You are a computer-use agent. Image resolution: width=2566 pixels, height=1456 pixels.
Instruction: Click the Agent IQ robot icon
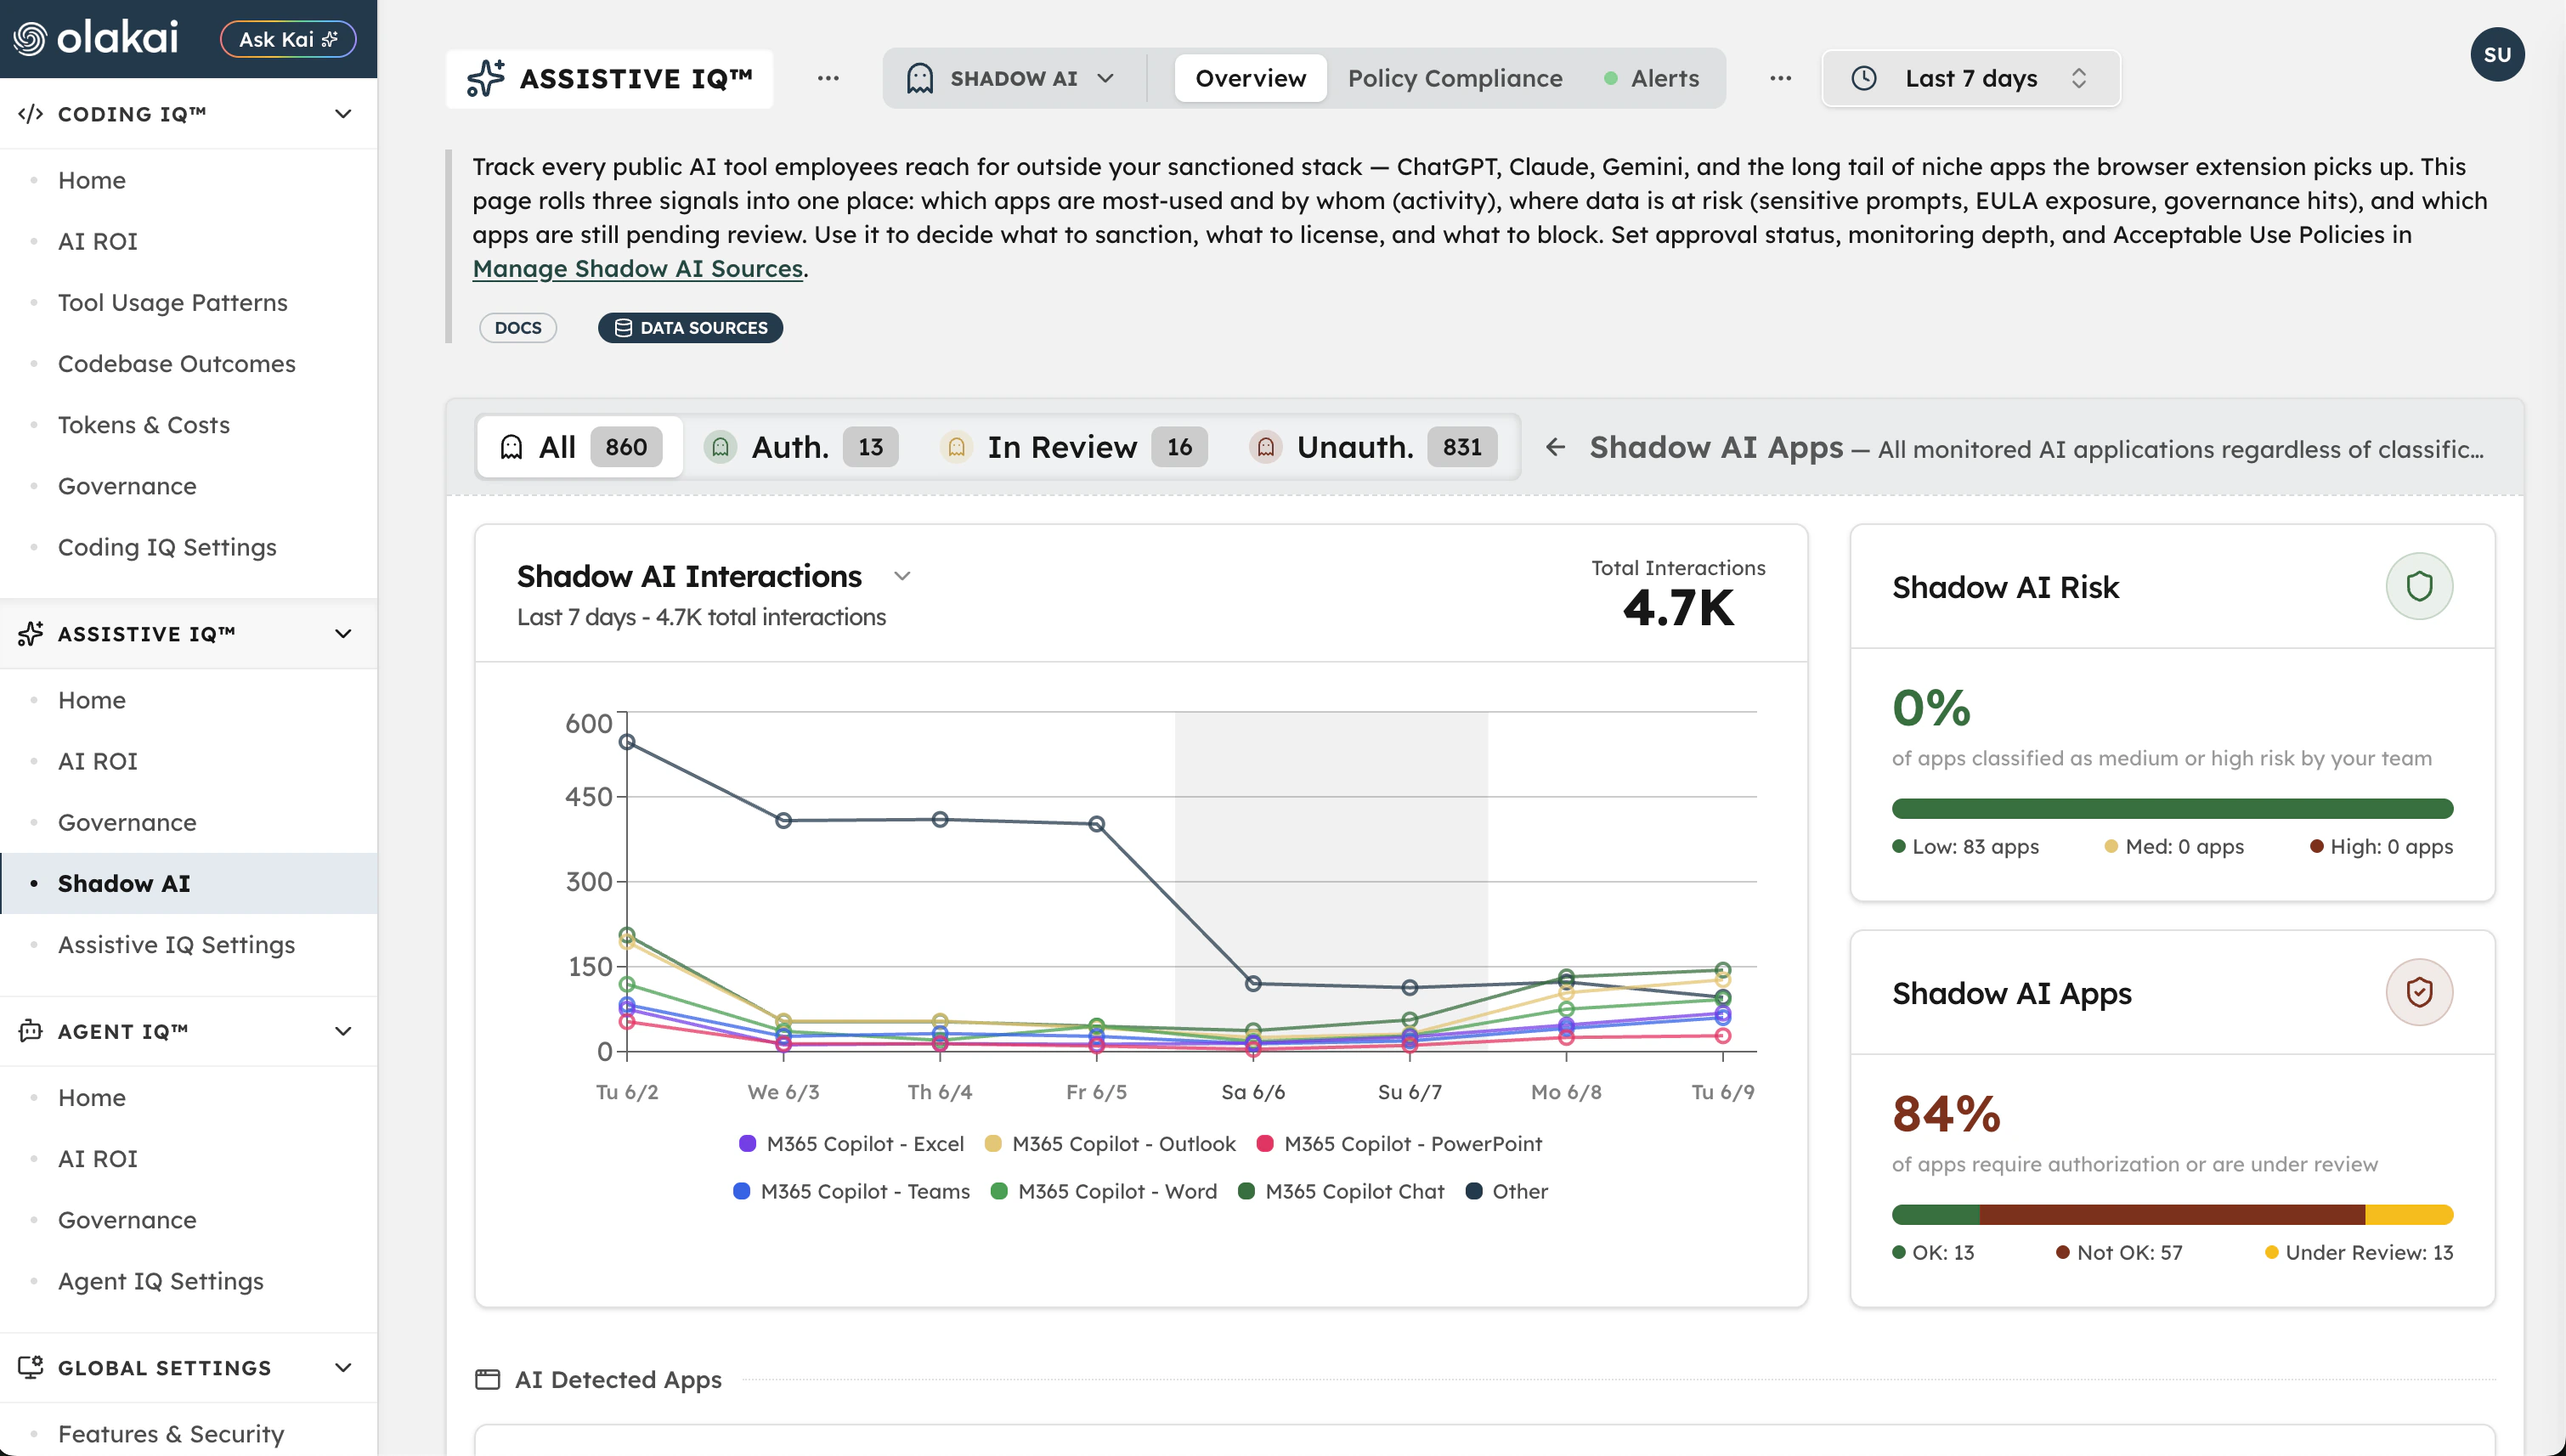pyautogui.click(x=30, y=1031)
